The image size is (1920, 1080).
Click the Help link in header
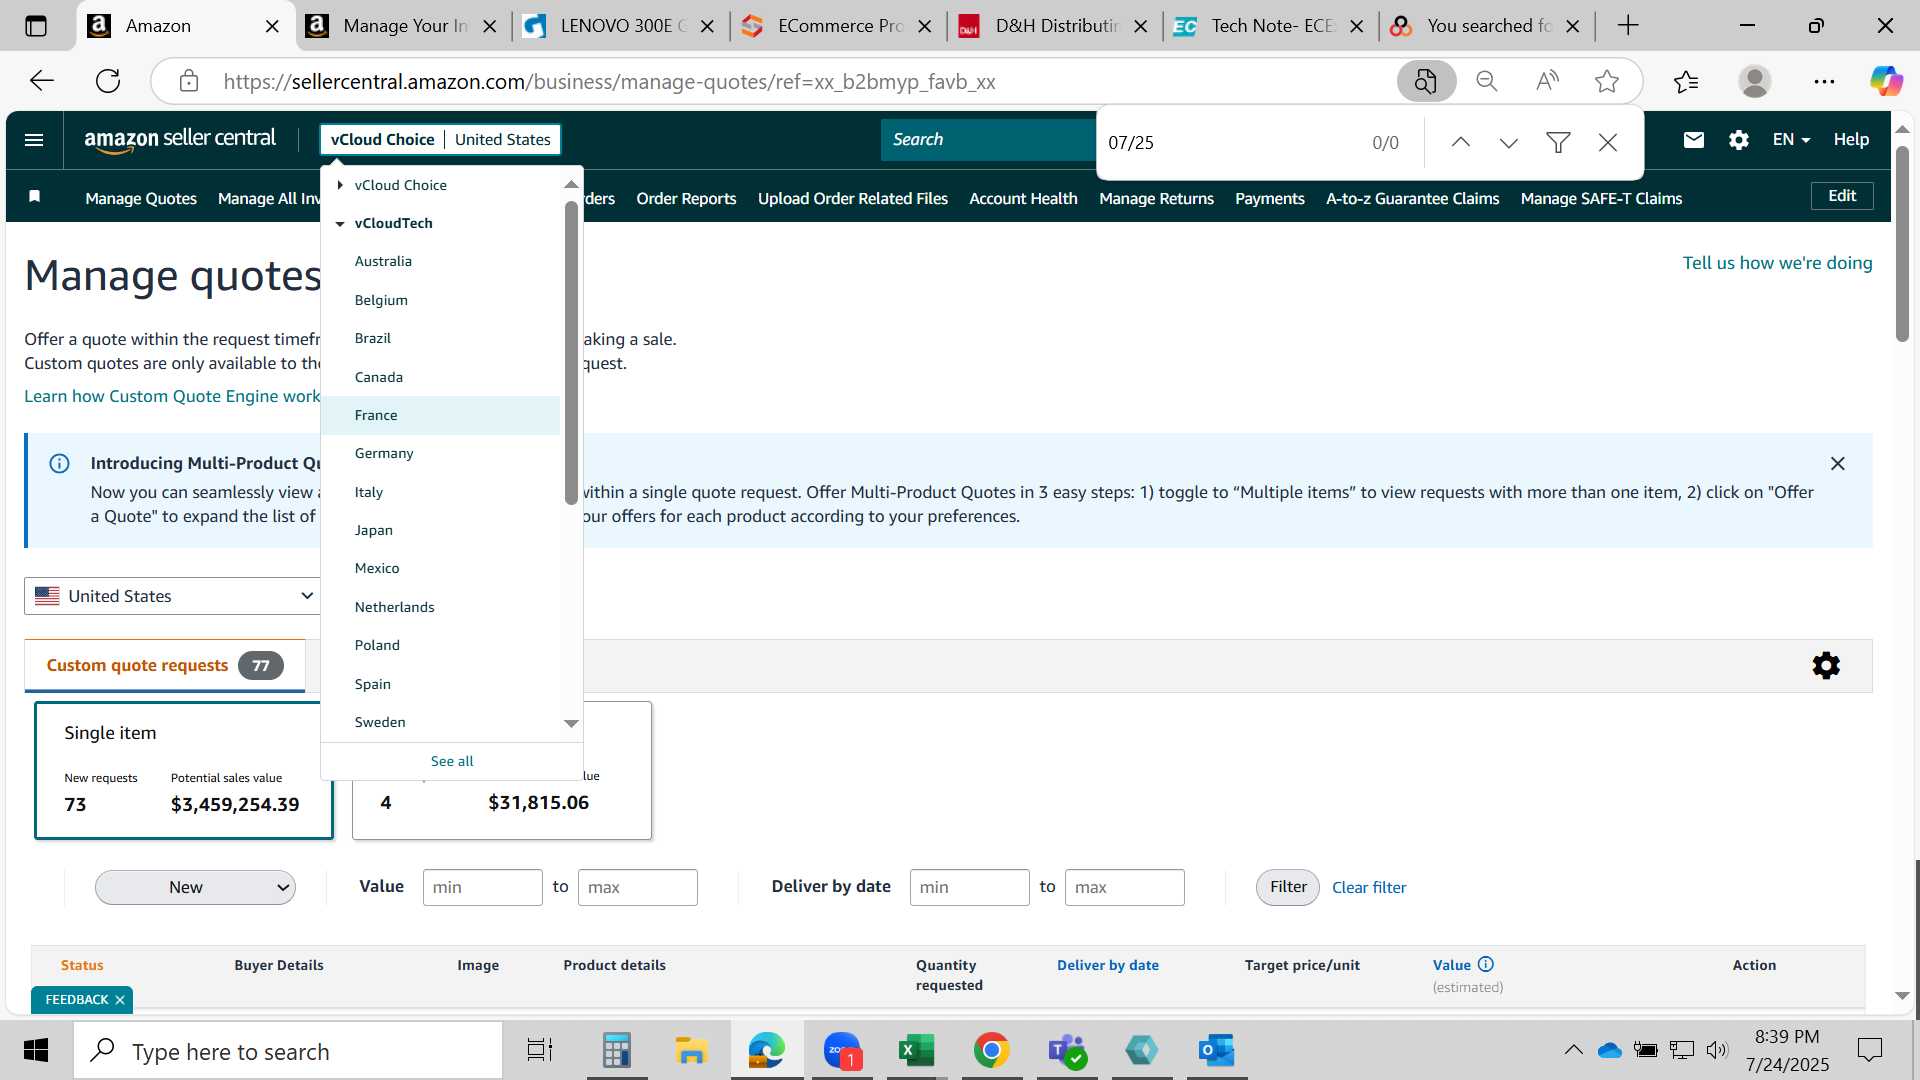(1851, 140)
